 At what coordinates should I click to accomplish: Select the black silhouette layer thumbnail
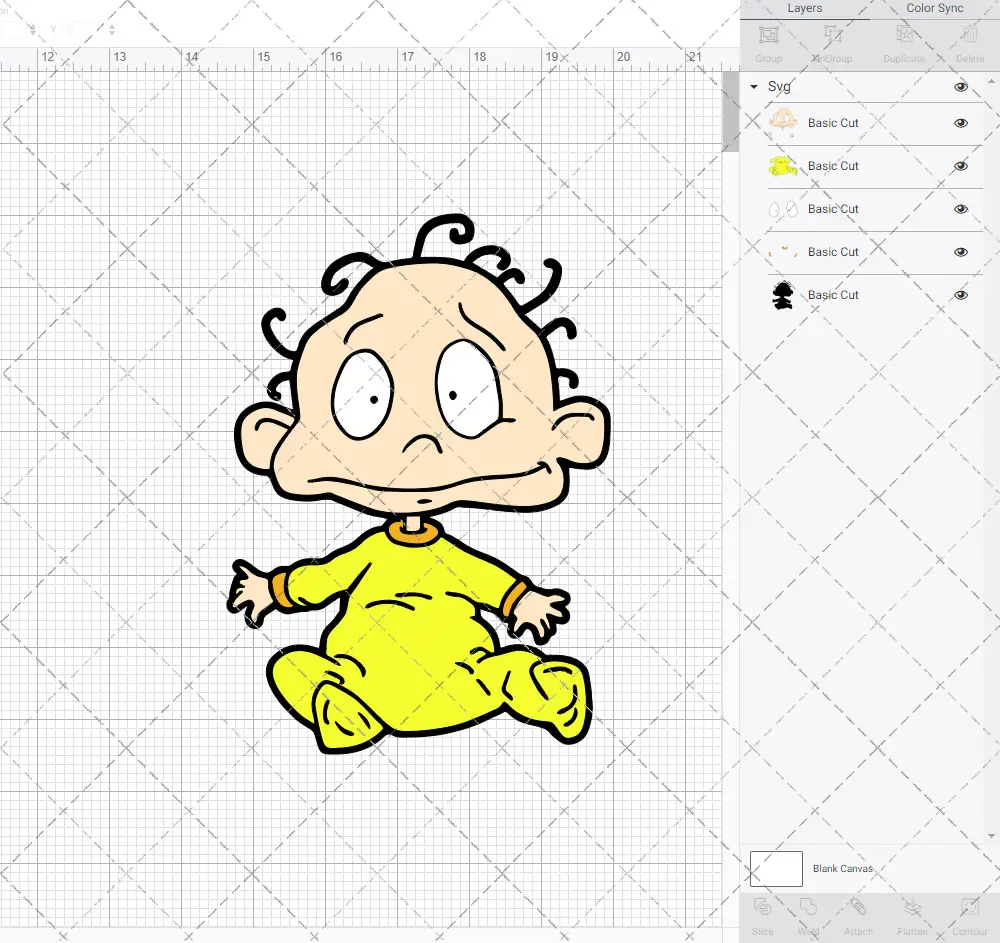tap(783, 295)
